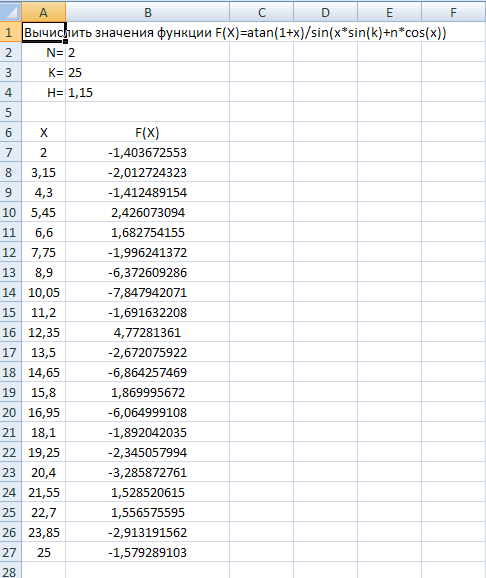Click cell with formula description text F(X)=atan
The height and width of the screenshot is (578, 486).
pos(44,32)
